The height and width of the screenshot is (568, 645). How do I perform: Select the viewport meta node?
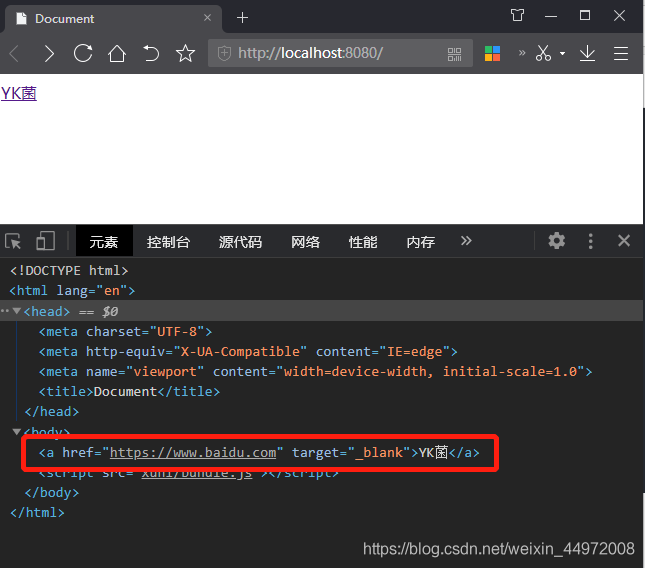(x=316, y=372)
